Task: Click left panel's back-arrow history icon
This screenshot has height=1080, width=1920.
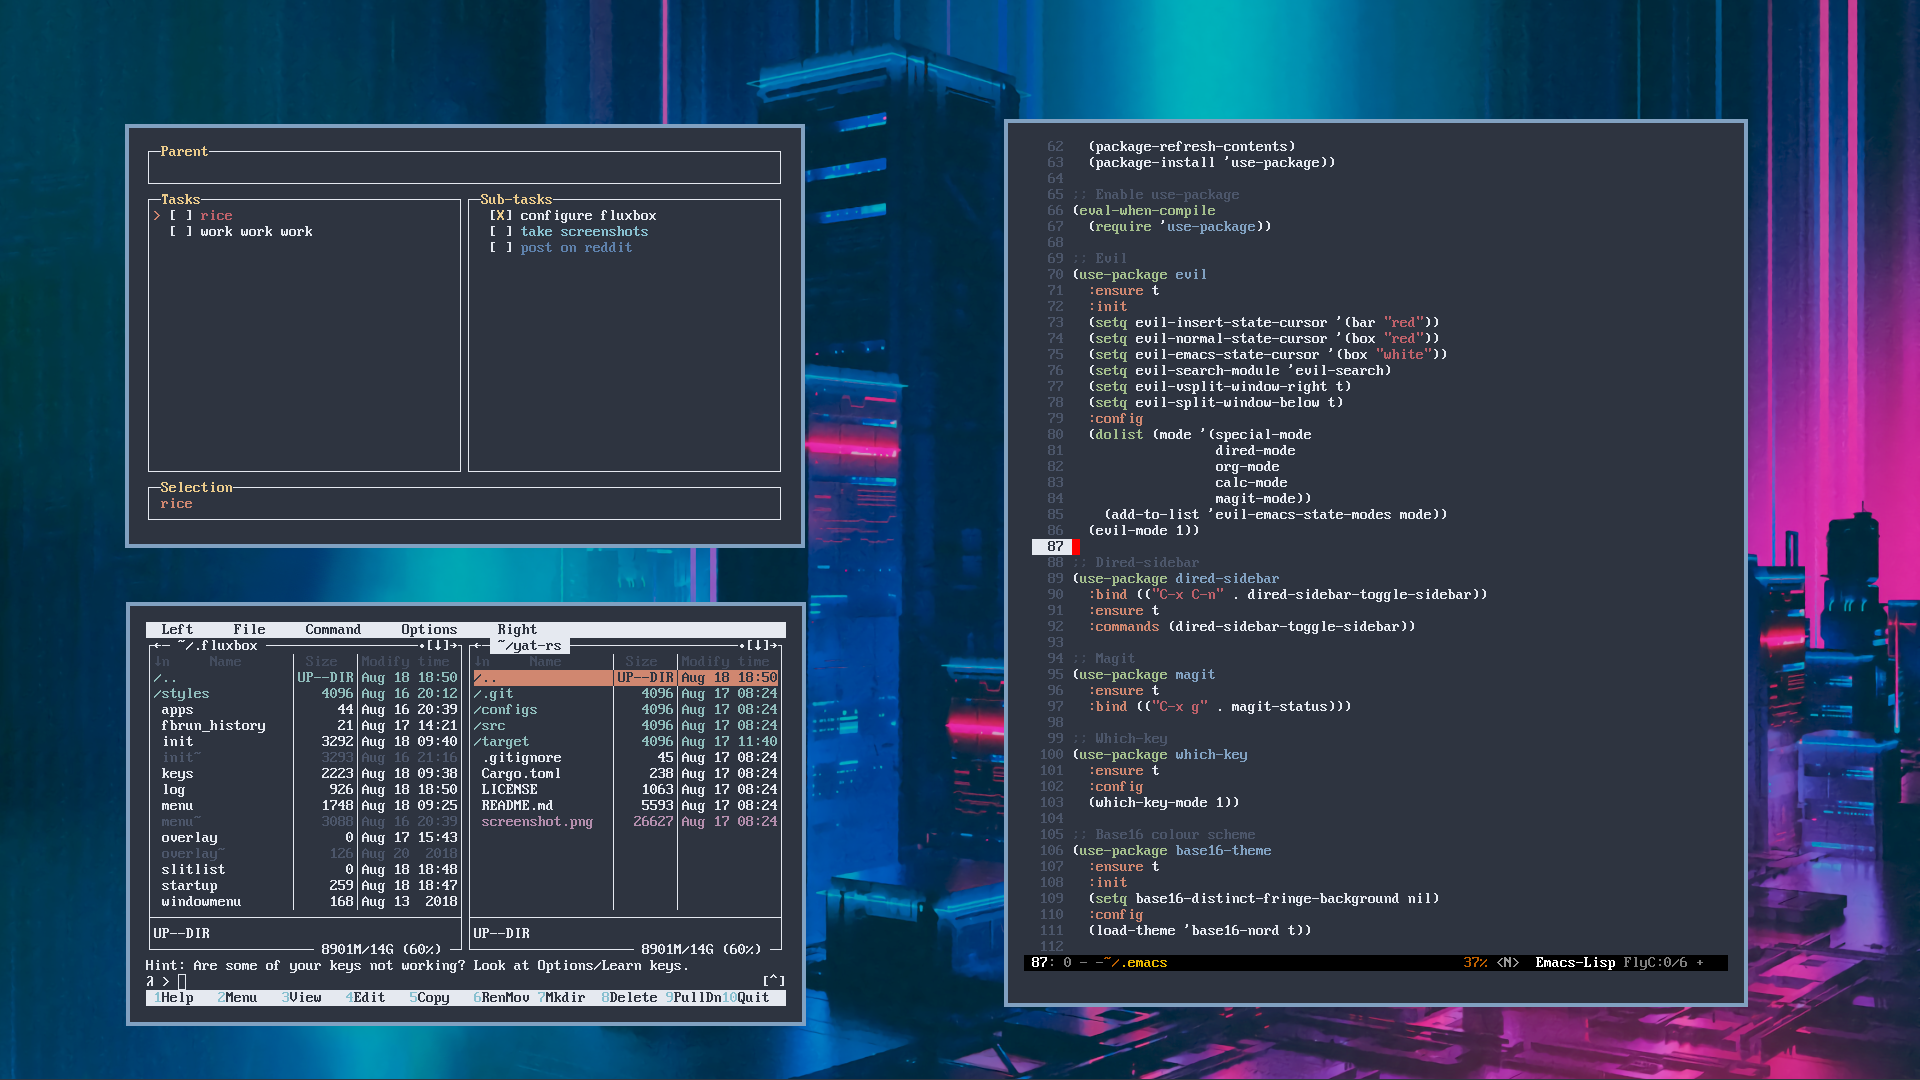Action: (157, 645)
